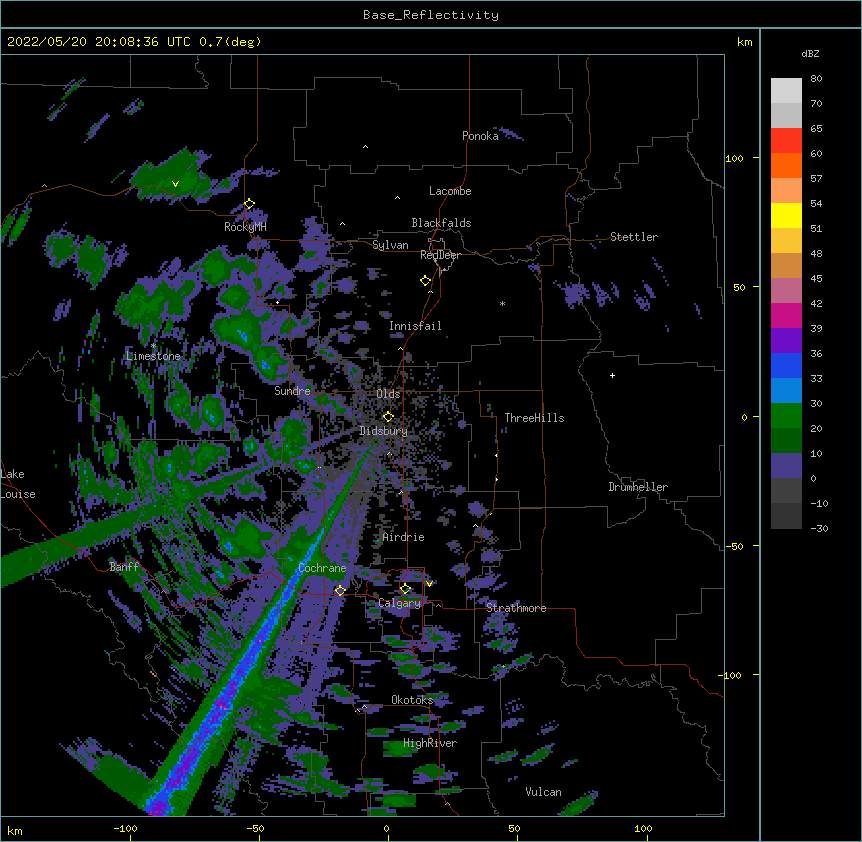Viewport: 862px width, 842px height.
Task: Click the ThreeHills town label
Action: (x=534, y=418)
